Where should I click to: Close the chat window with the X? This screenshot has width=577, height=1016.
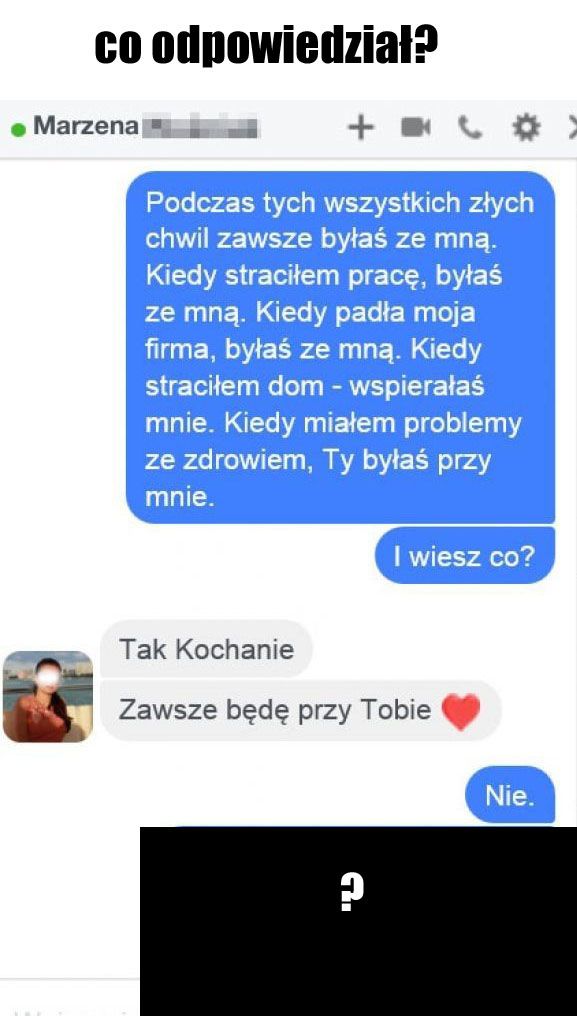click(x=572, y=127)
